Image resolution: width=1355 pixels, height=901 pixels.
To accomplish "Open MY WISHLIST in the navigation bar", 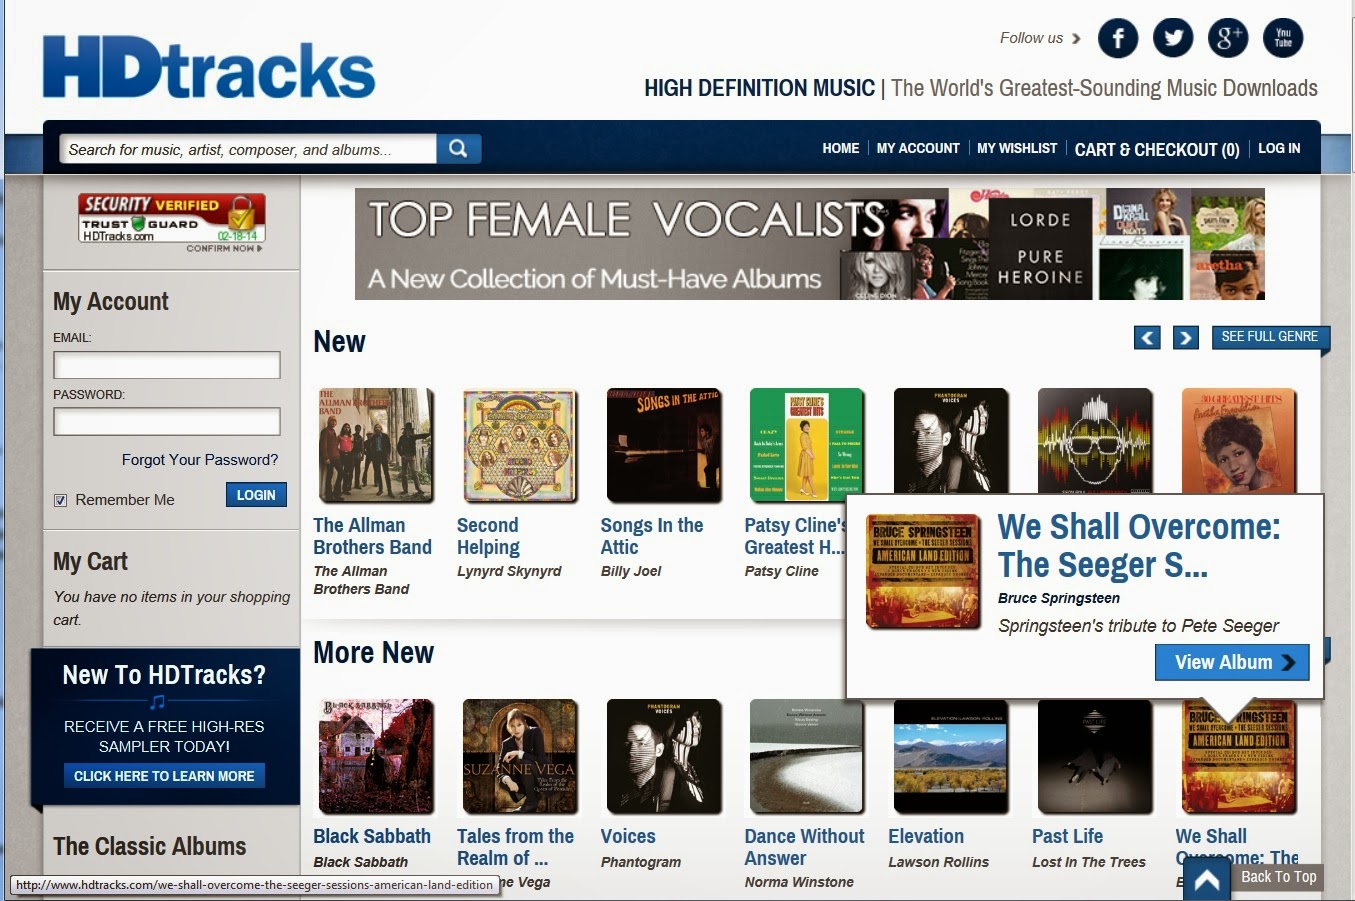I will coord(1017,148).
